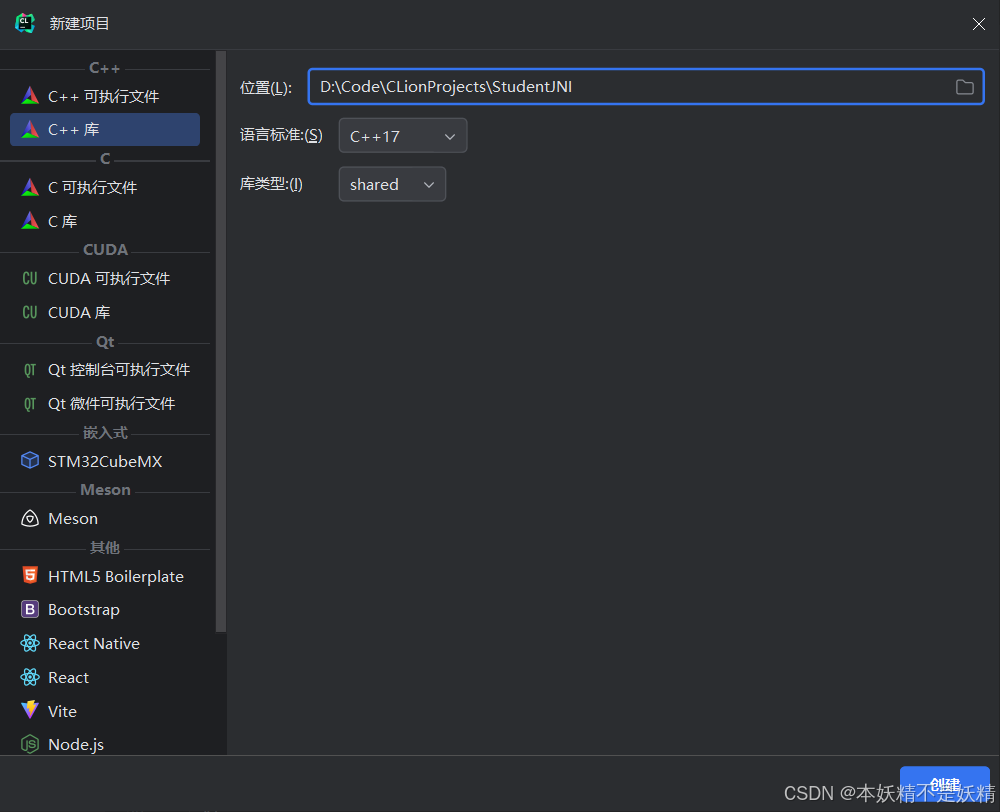The width and height of the screenshot is (1000, 812).
Task: Select C++ 可执行文件 project type
Action: click(x=105, y=96)
